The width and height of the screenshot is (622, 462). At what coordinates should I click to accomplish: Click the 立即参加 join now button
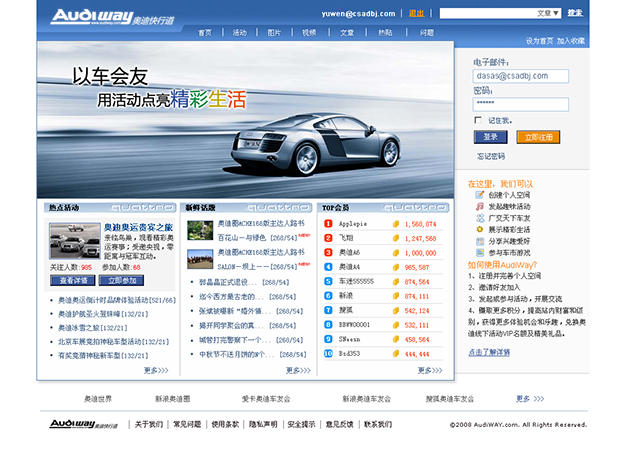pyautogui.click(x=121, y=280)
